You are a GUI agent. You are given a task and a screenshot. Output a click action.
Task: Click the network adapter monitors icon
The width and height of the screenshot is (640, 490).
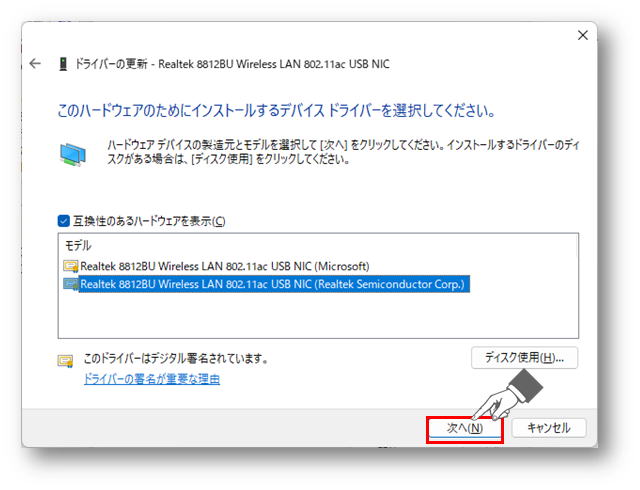coord(73,154)
